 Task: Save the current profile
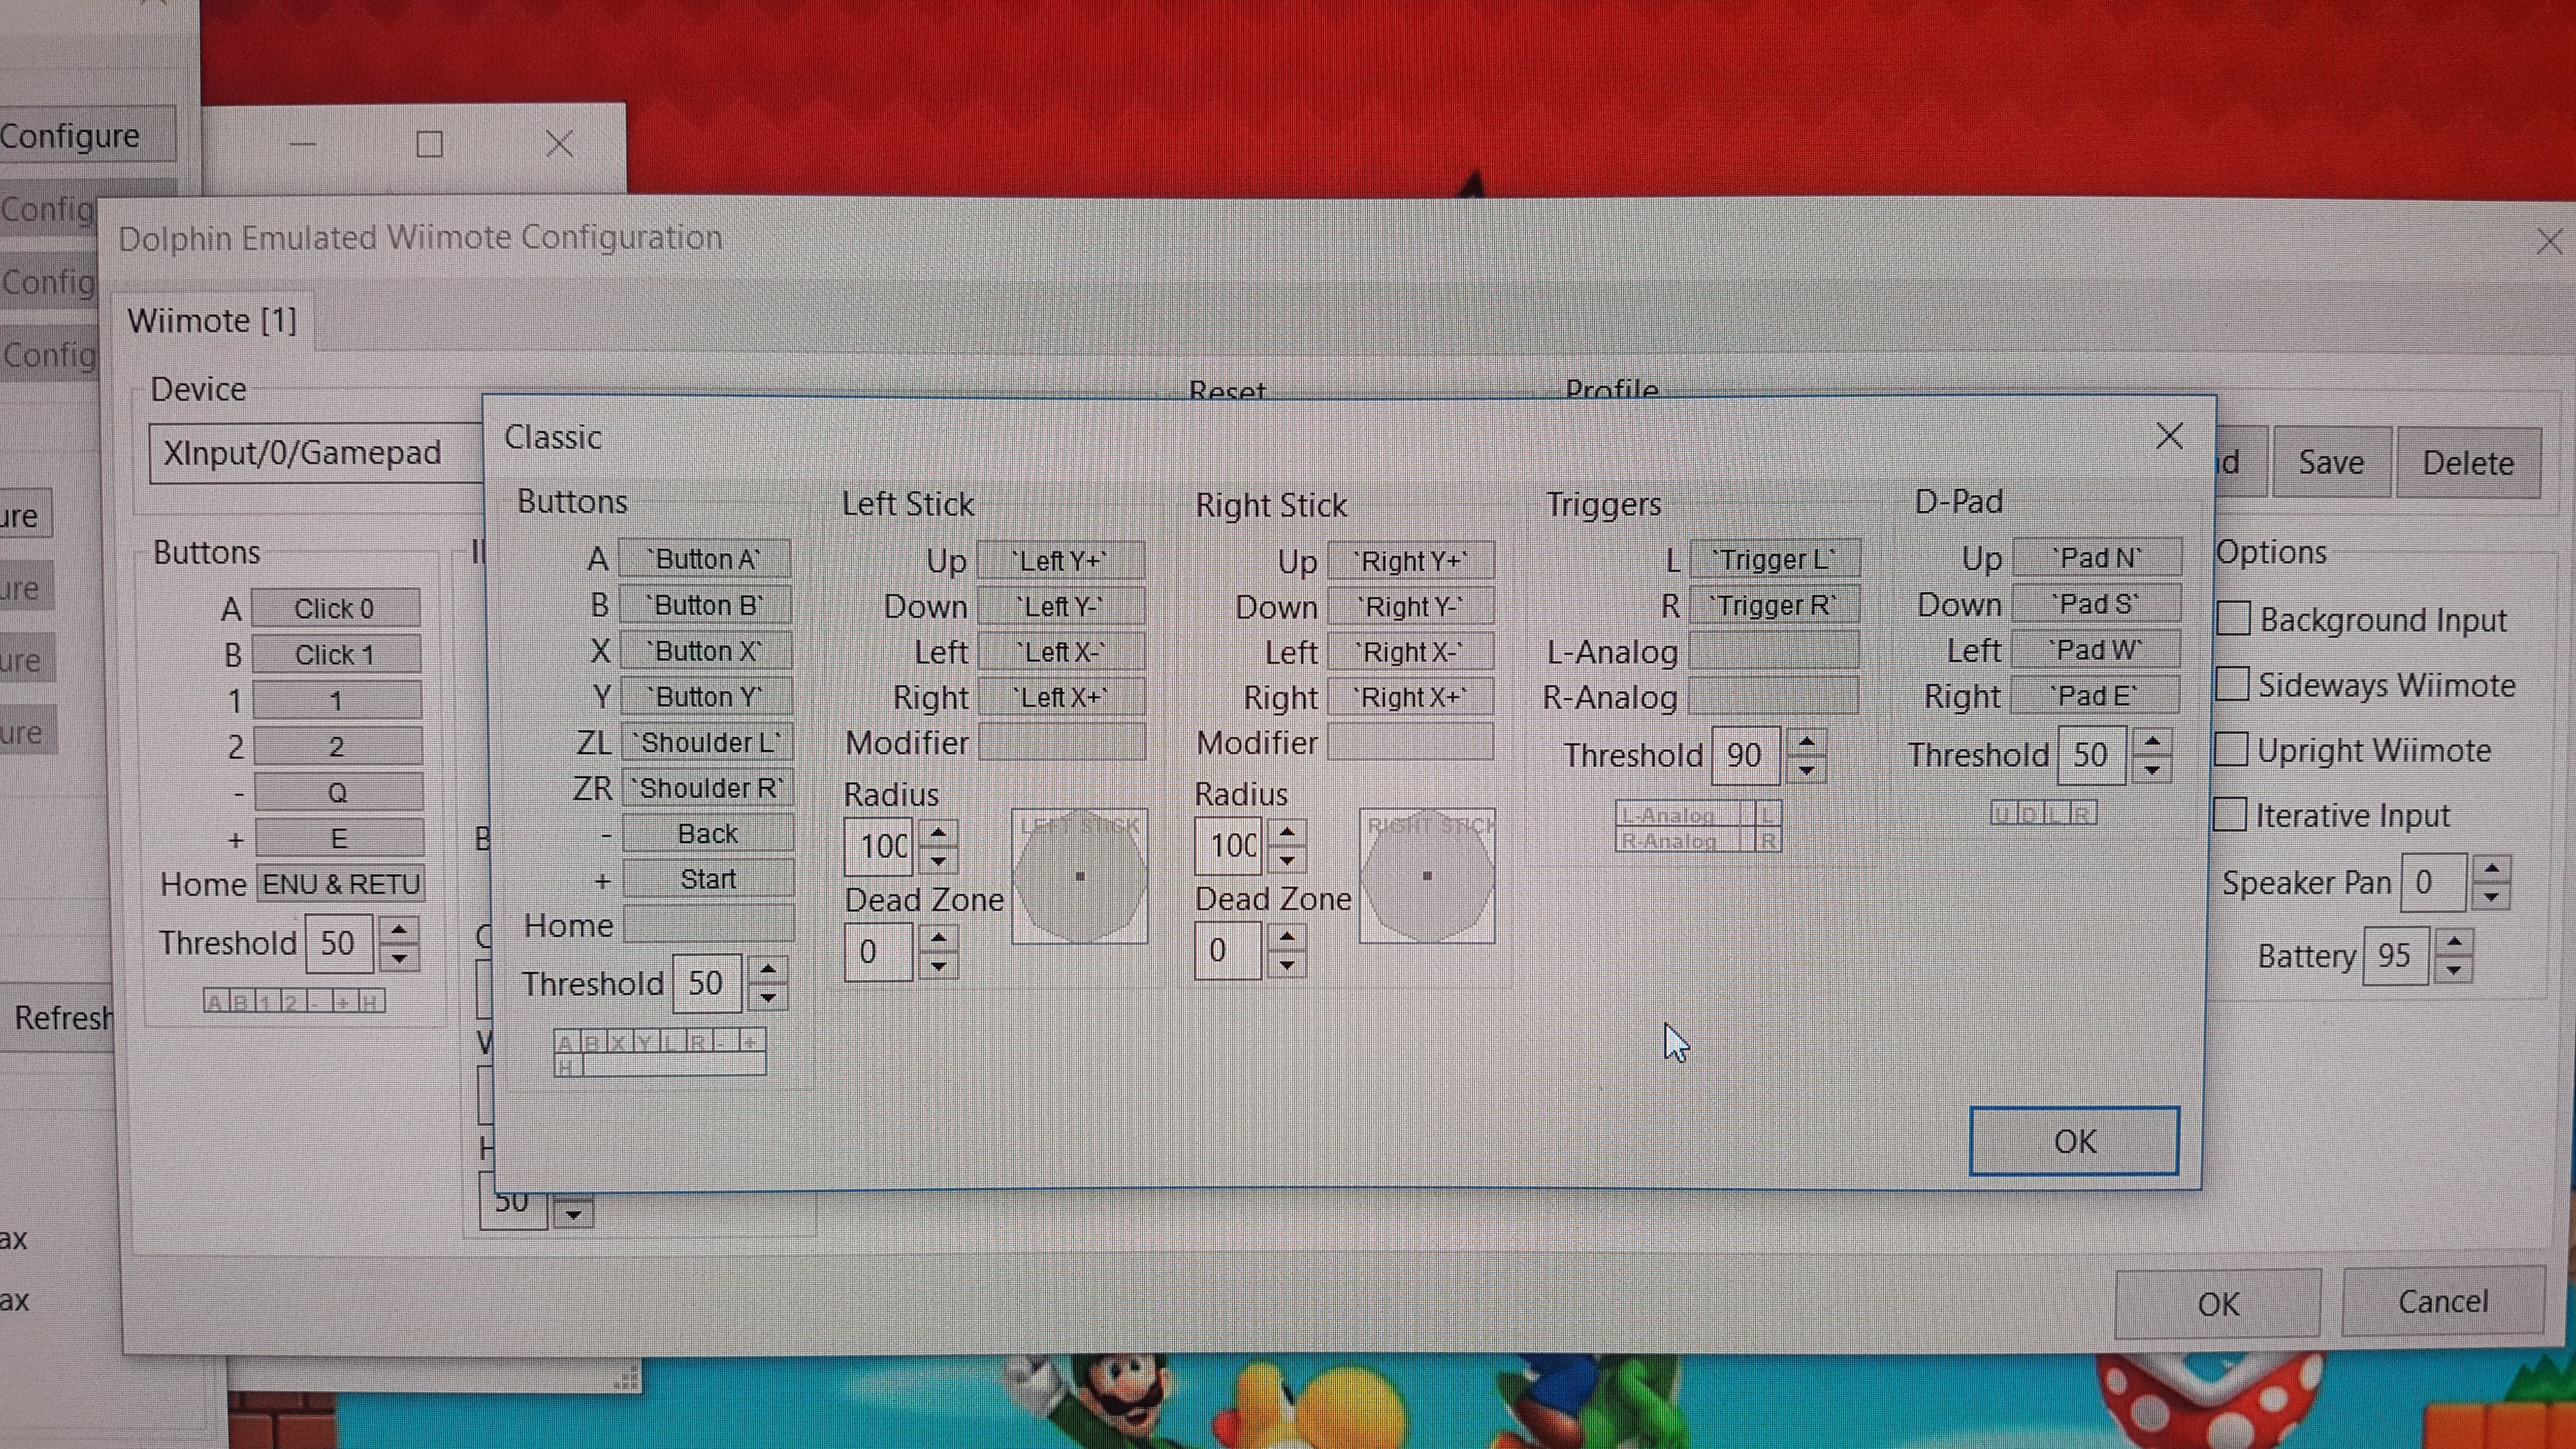2331,462
